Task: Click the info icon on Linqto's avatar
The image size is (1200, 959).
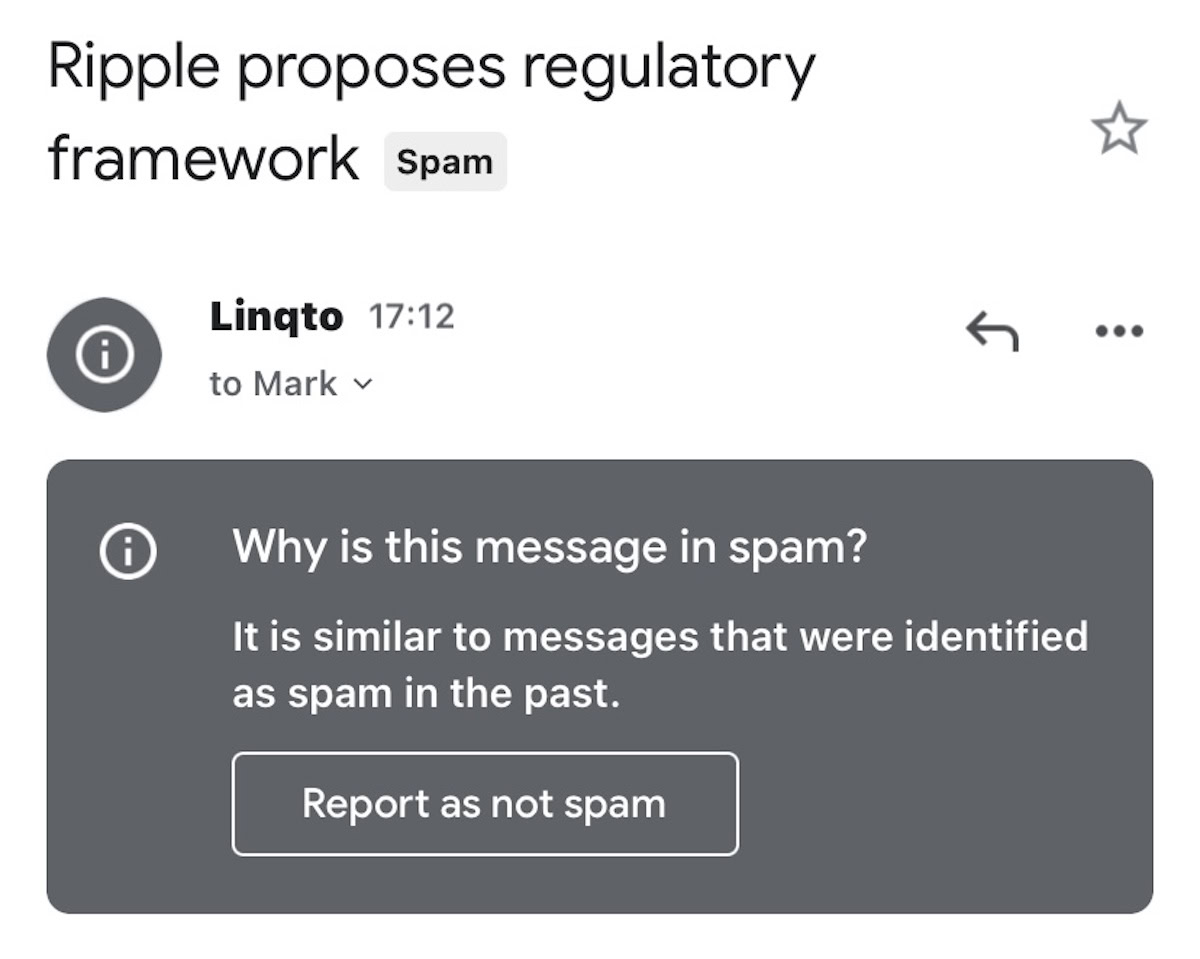Action: tap(104, 355)
